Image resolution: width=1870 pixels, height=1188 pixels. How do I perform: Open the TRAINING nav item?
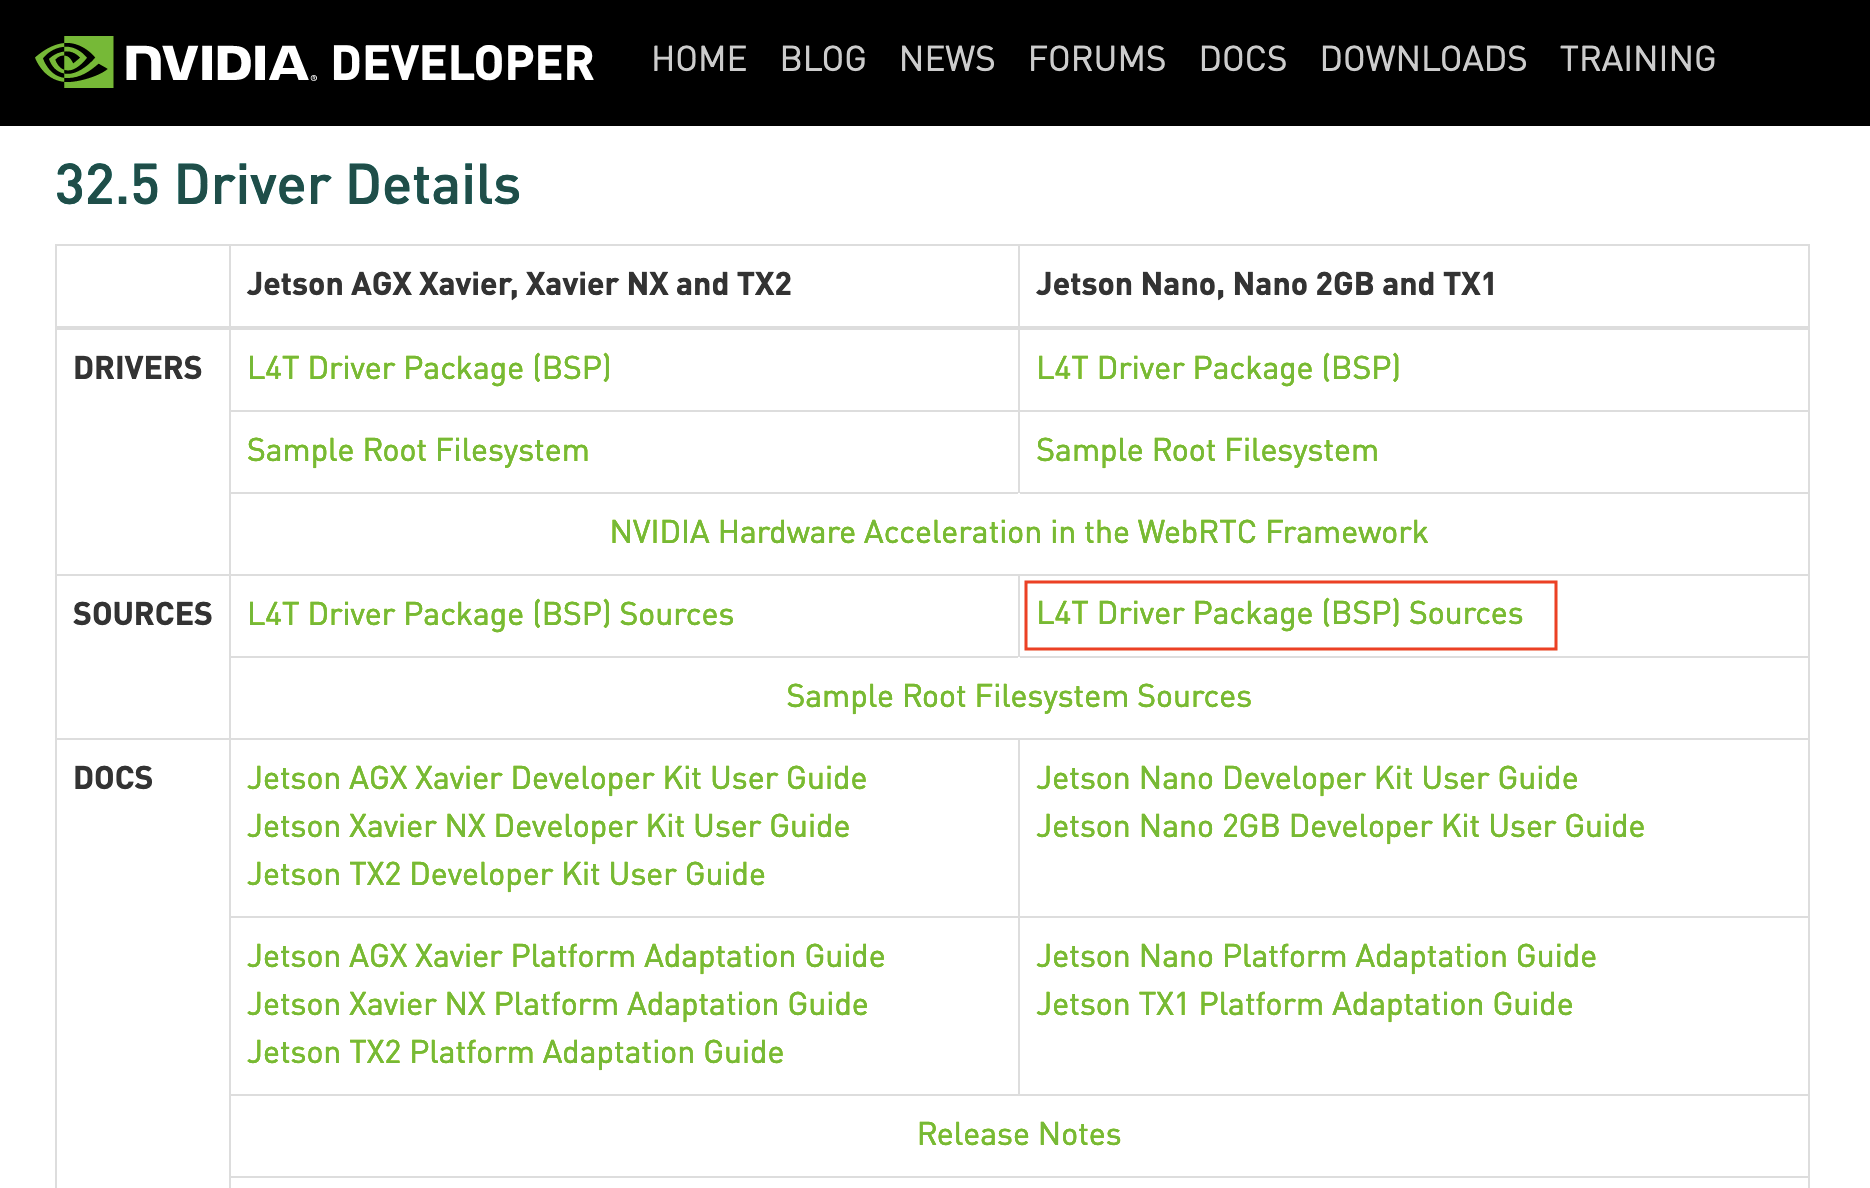pos(1638,59)
